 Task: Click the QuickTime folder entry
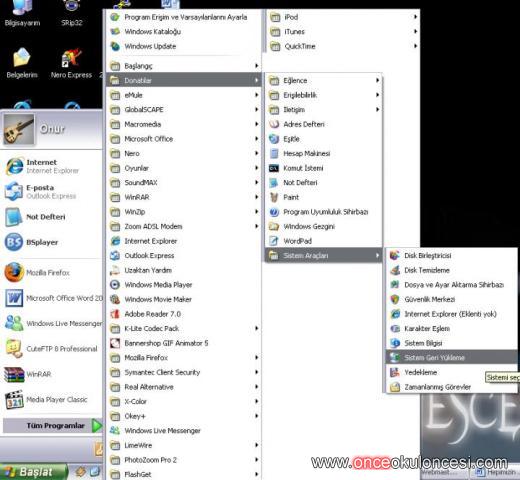tap(343, 46)
